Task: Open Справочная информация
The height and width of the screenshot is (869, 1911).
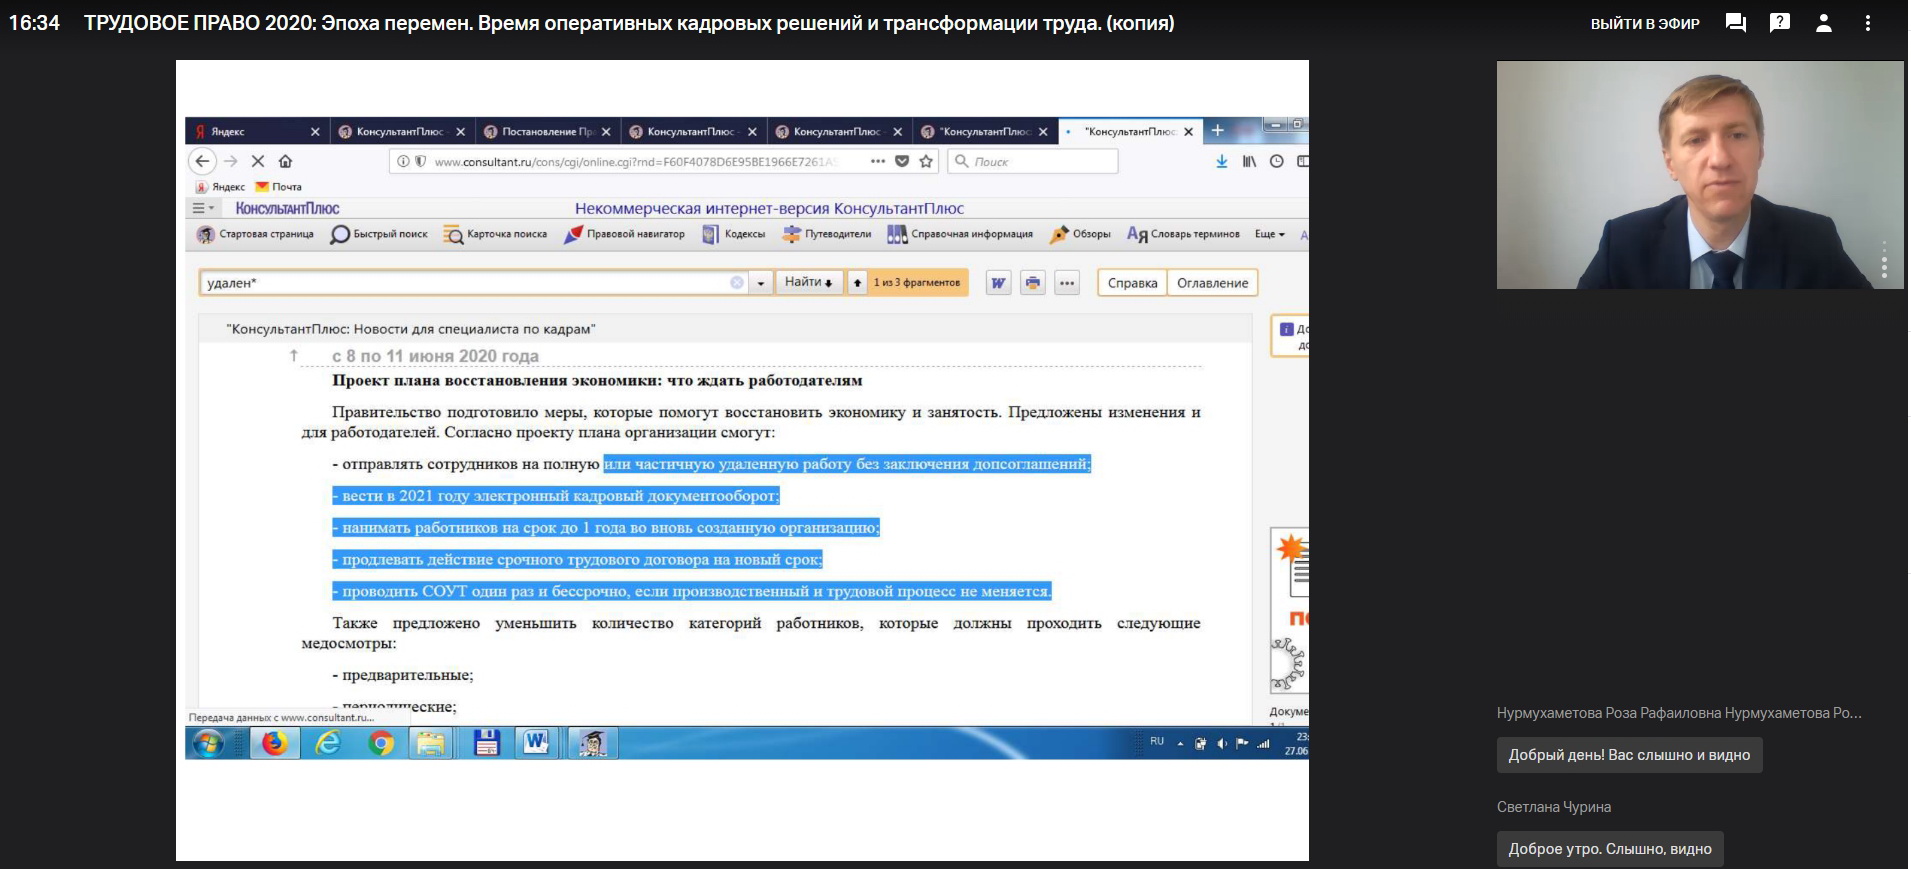Action: 960,234
